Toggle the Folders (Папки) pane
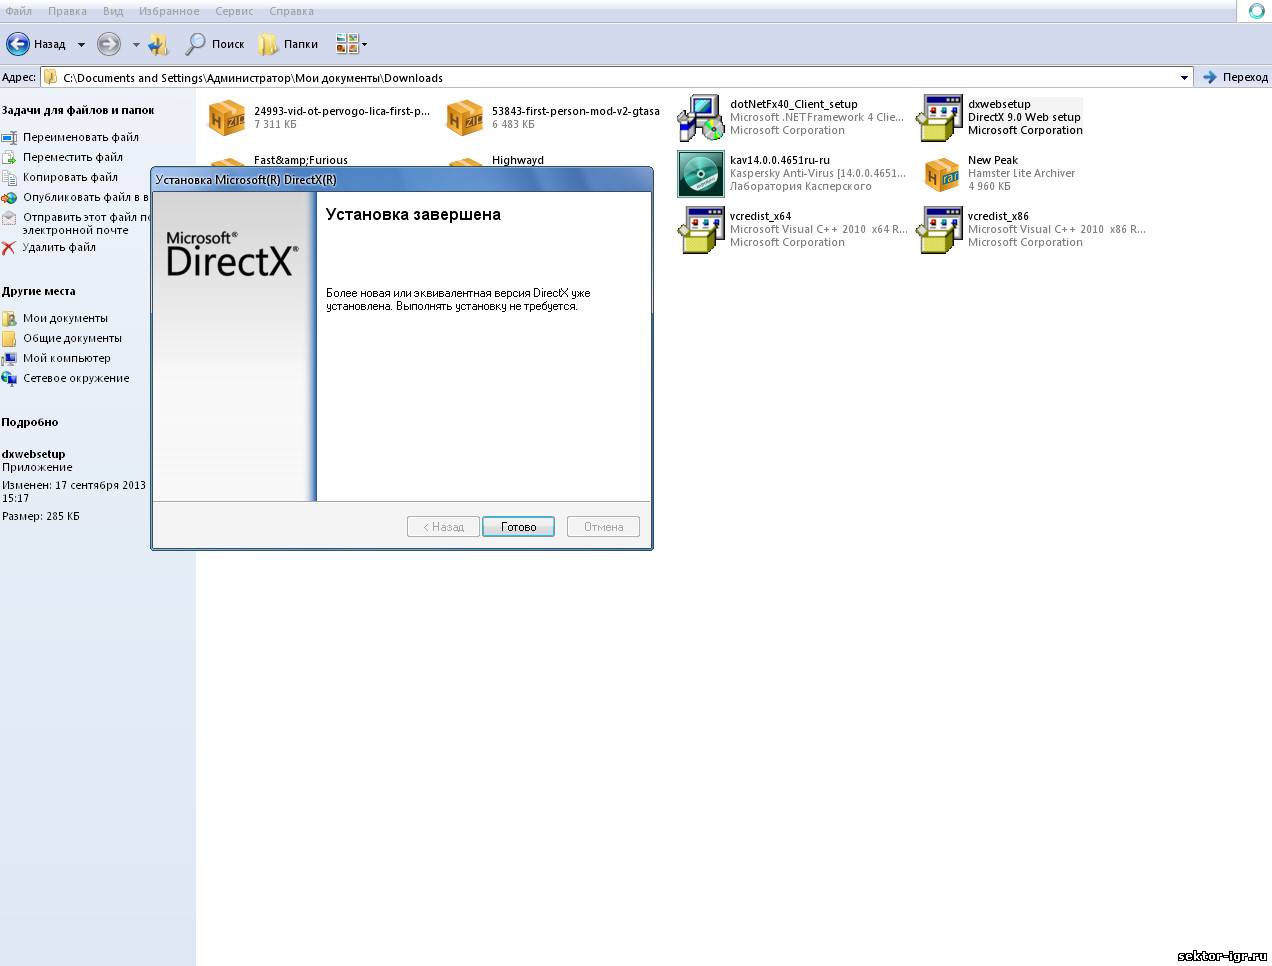 (x=288, y=44)
